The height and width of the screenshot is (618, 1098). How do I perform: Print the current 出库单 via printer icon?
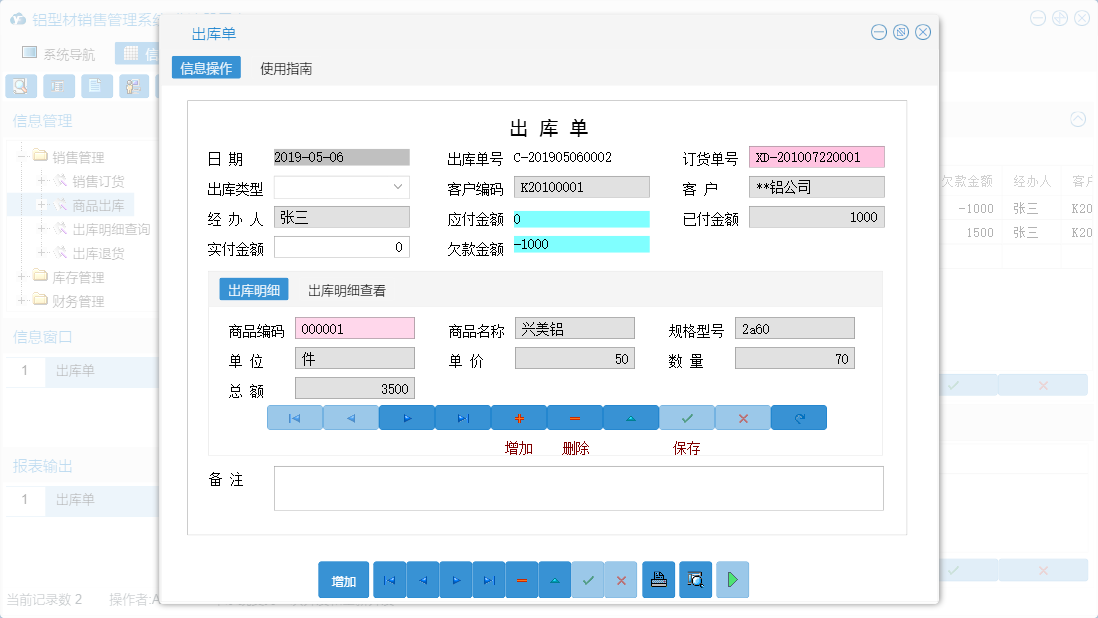pos(658,579)
